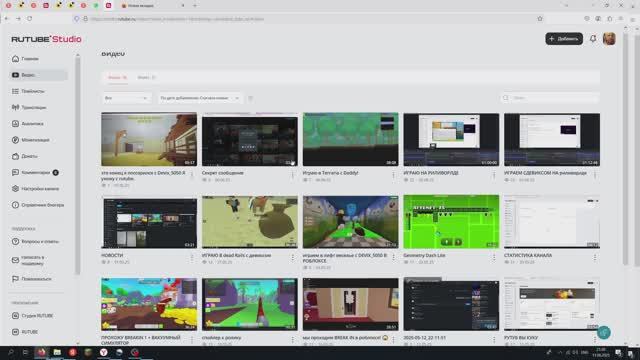640x360 pixels.
Task: Open the НОВОСТИ video thumbnail
Action: pos(149,222)
